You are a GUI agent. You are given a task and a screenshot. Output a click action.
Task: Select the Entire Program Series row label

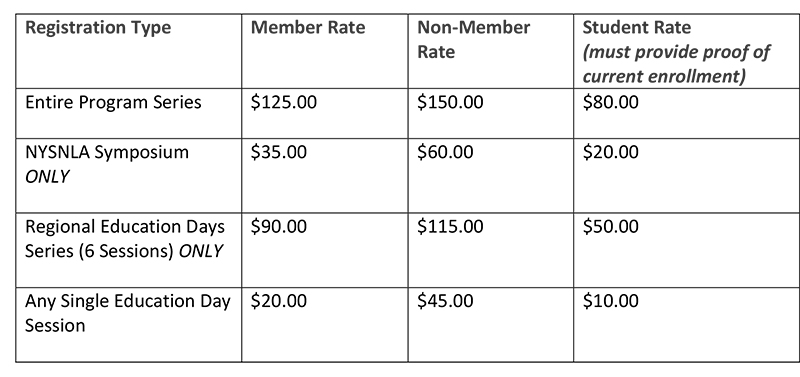(113, 103)
